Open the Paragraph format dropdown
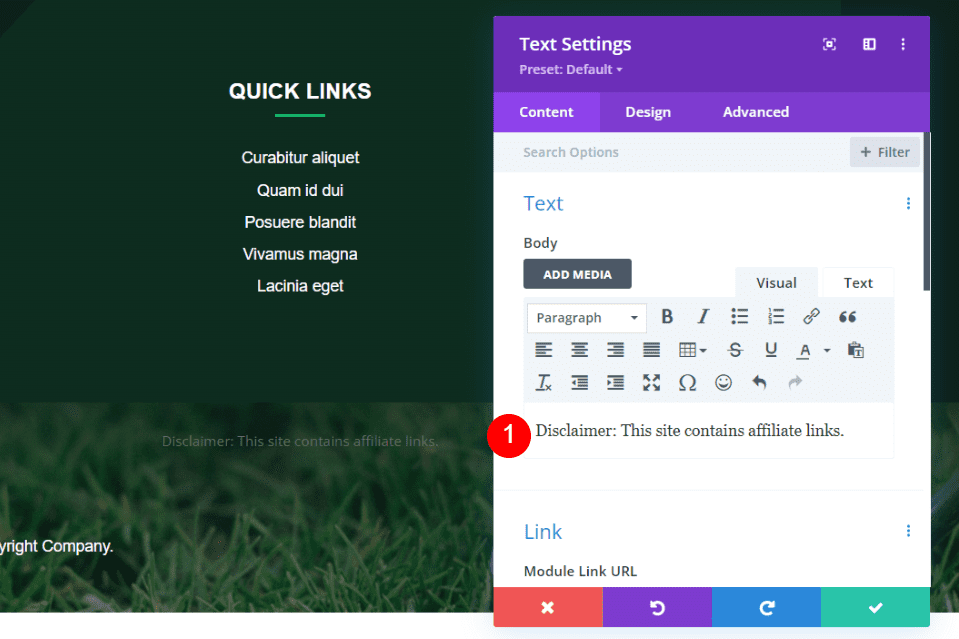This screenshot has width=959, height=639. point(586,316)
